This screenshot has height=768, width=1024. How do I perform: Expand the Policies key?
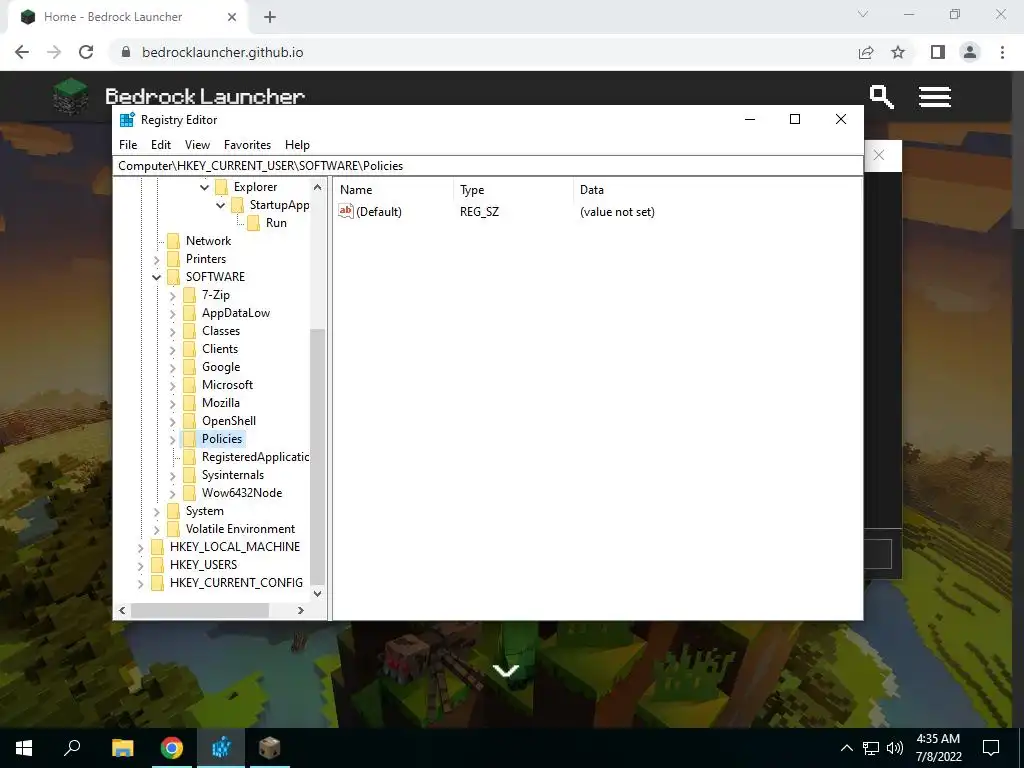(x=172, y=440)
